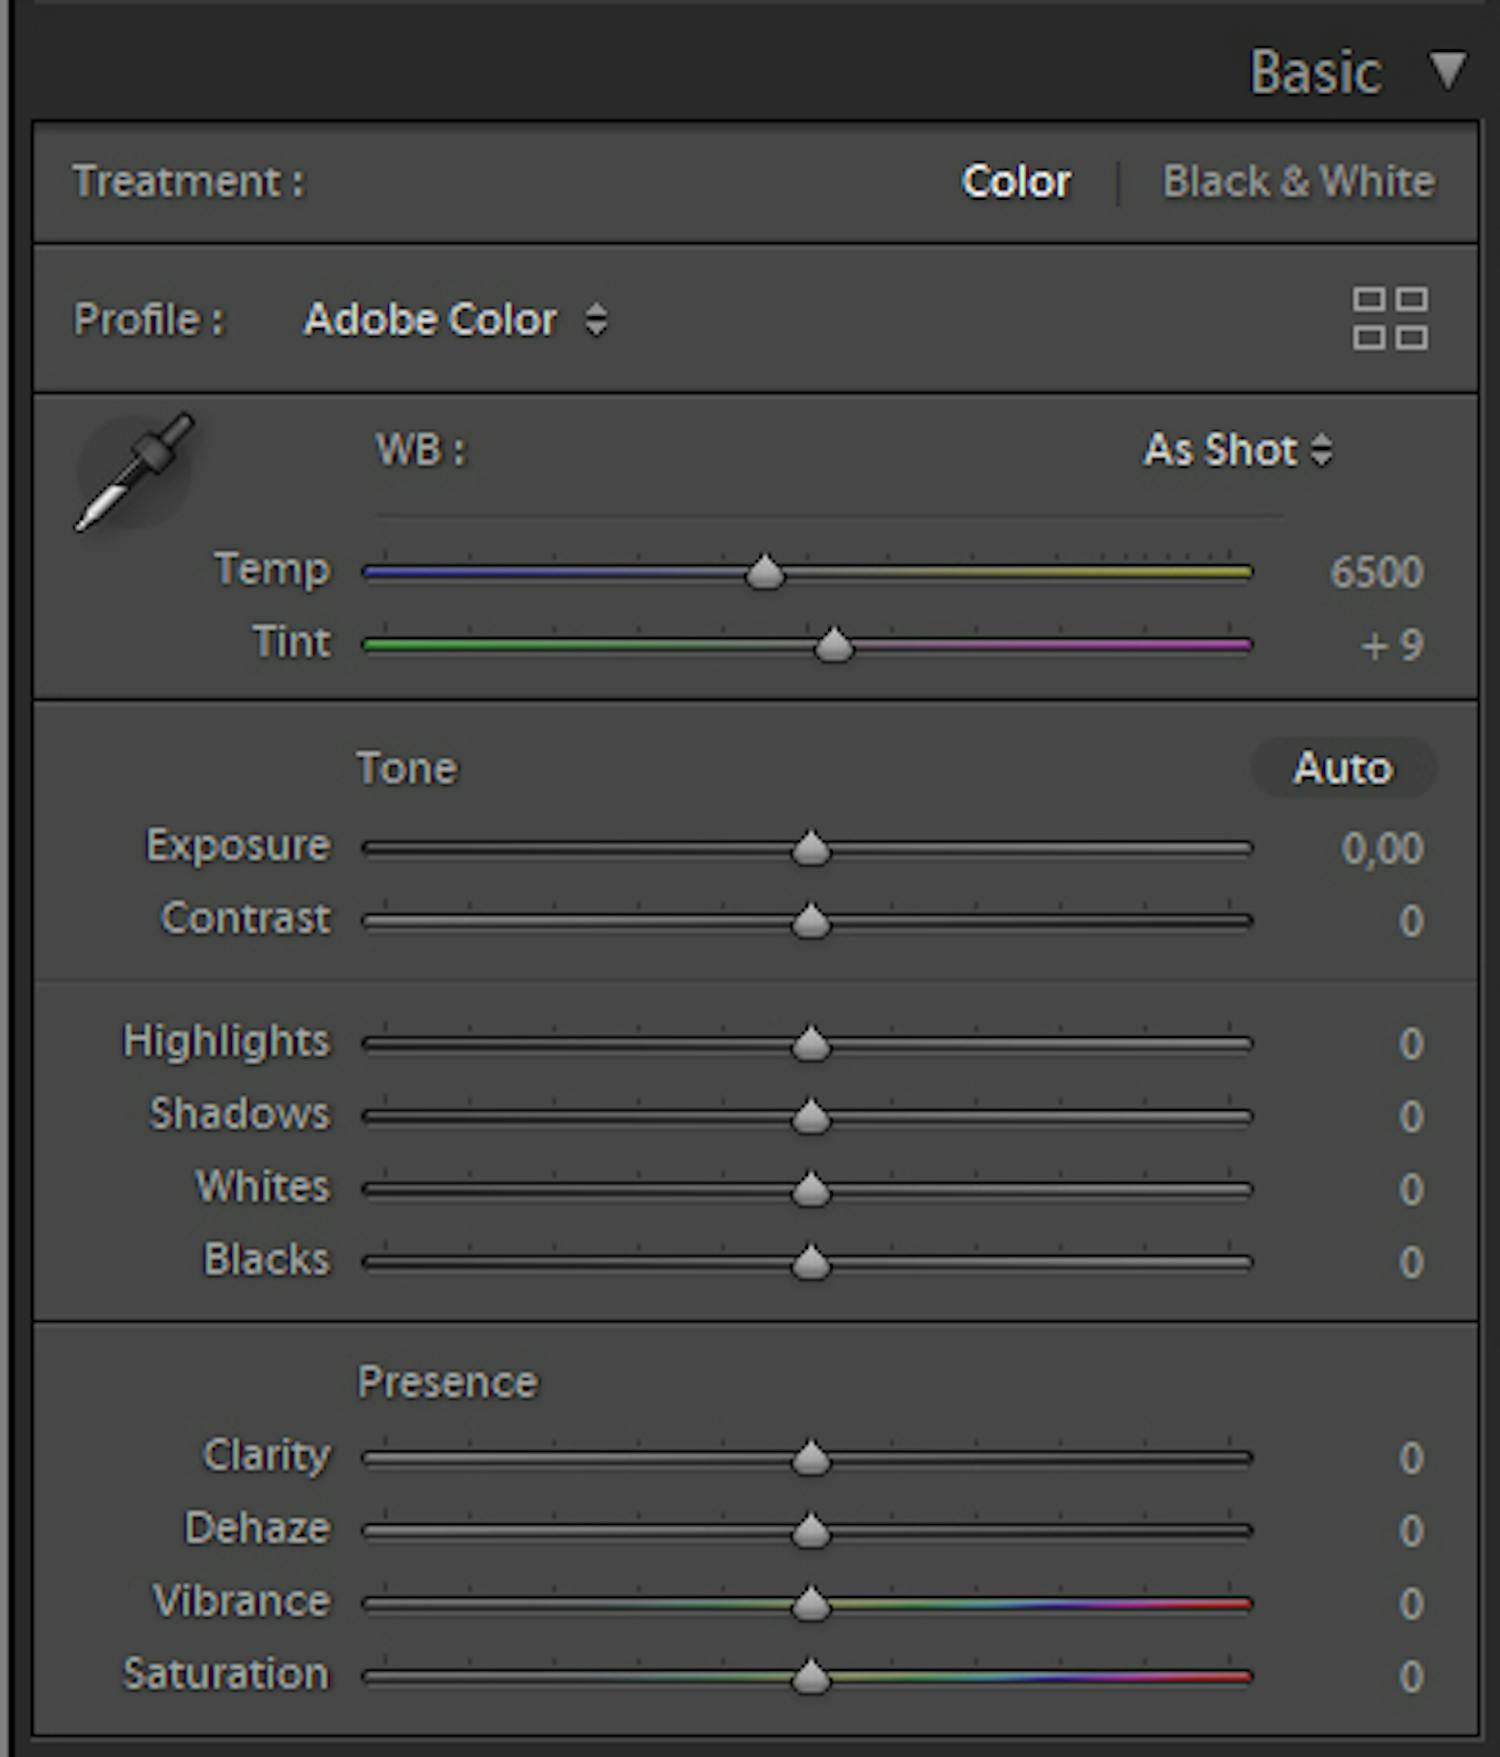
Task: Click the Treatment label
Action: [189, 182]
